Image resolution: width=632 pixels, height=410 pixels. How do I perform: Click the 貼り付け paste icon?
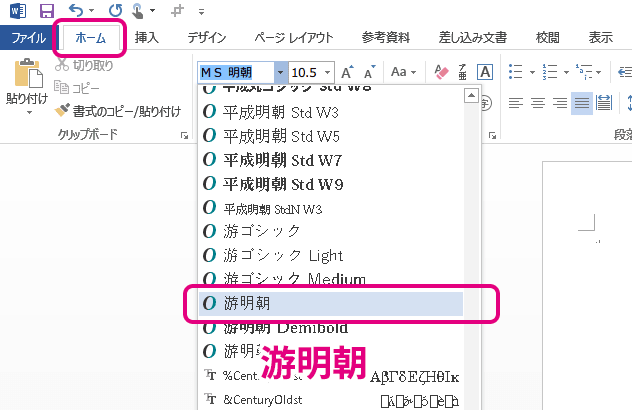(28, 73)
